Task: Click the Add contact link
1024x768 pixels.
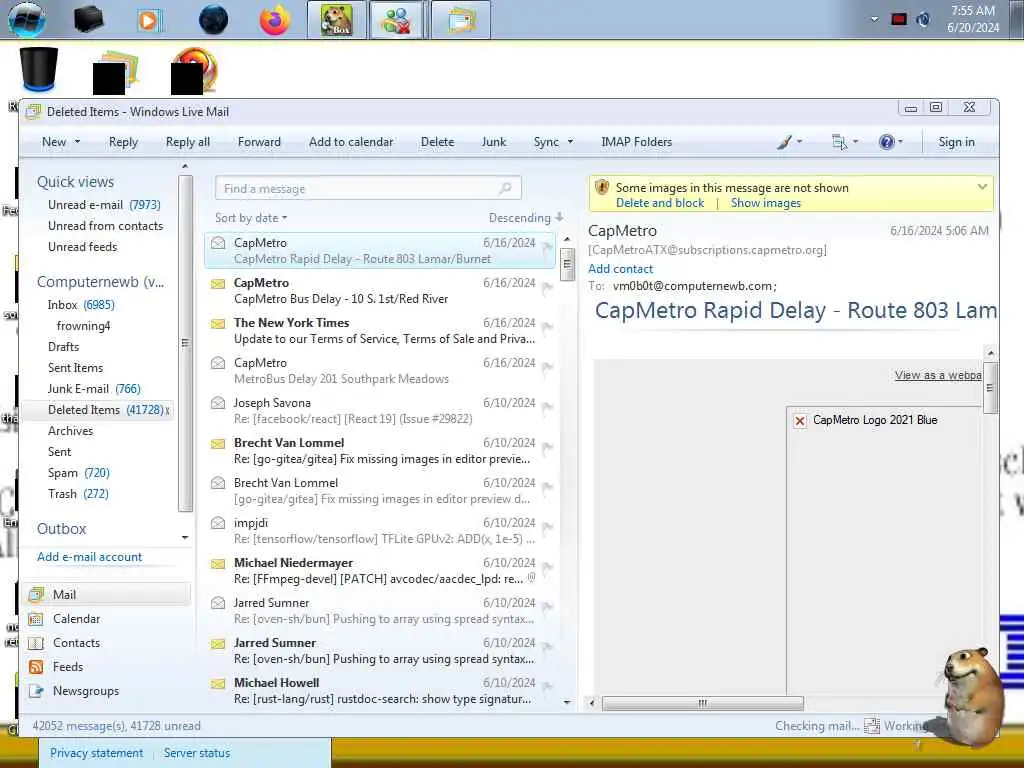Action: click(x=620, y=269)
